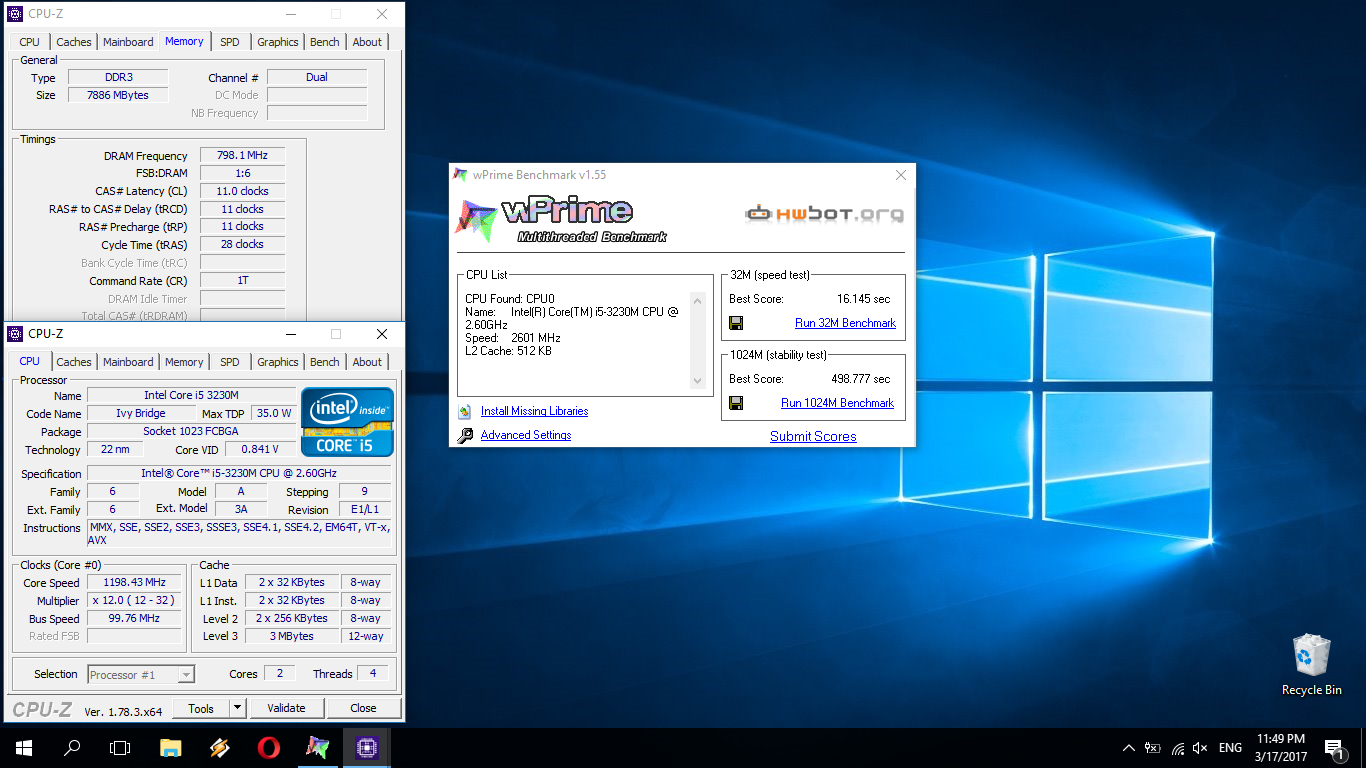Open Advanced Settings link in wPrime
The width and height of the screenshot is (1366, 768).
pos(526,435)
